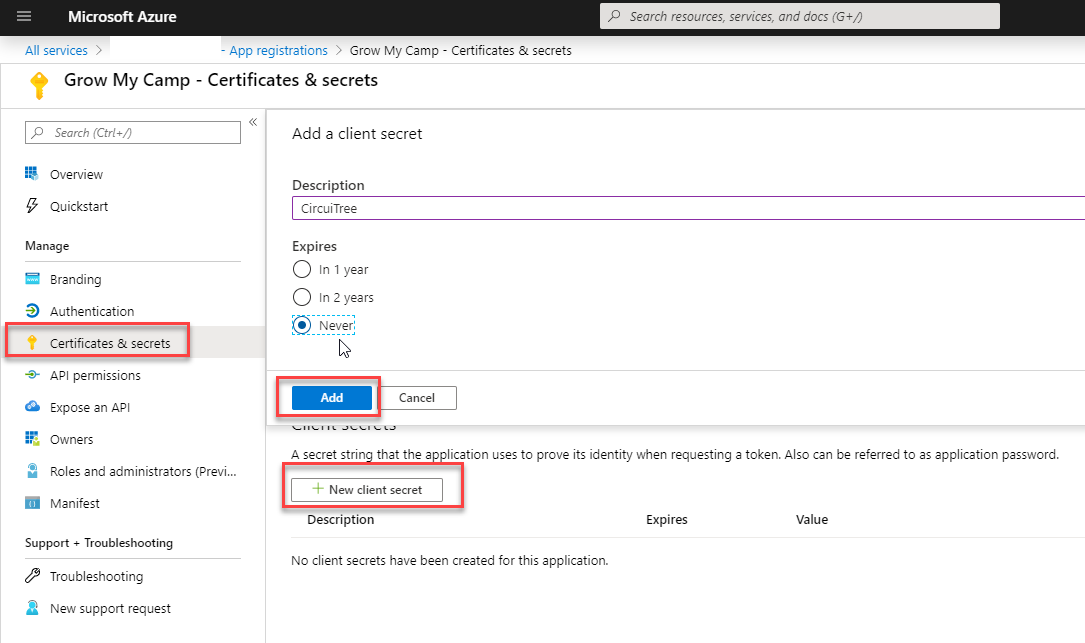This screenshot has height=643, width=1085.
Task: Click the Expose an API cloud icon
Action: [32, 407]
